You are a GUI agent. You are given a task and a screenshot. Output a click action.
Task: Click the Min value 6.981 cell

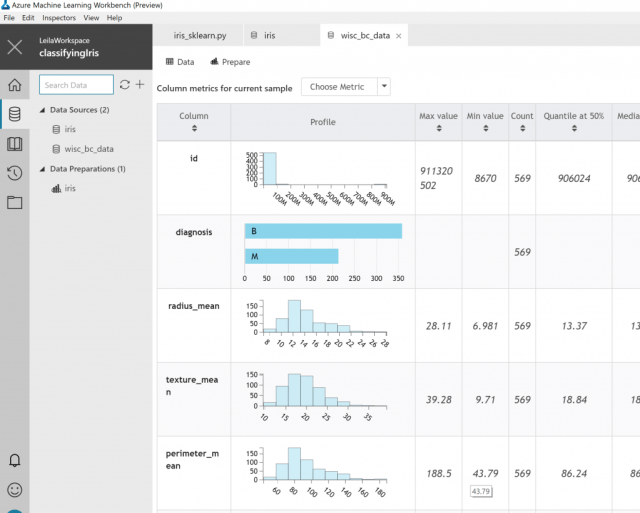coord(485,326)
